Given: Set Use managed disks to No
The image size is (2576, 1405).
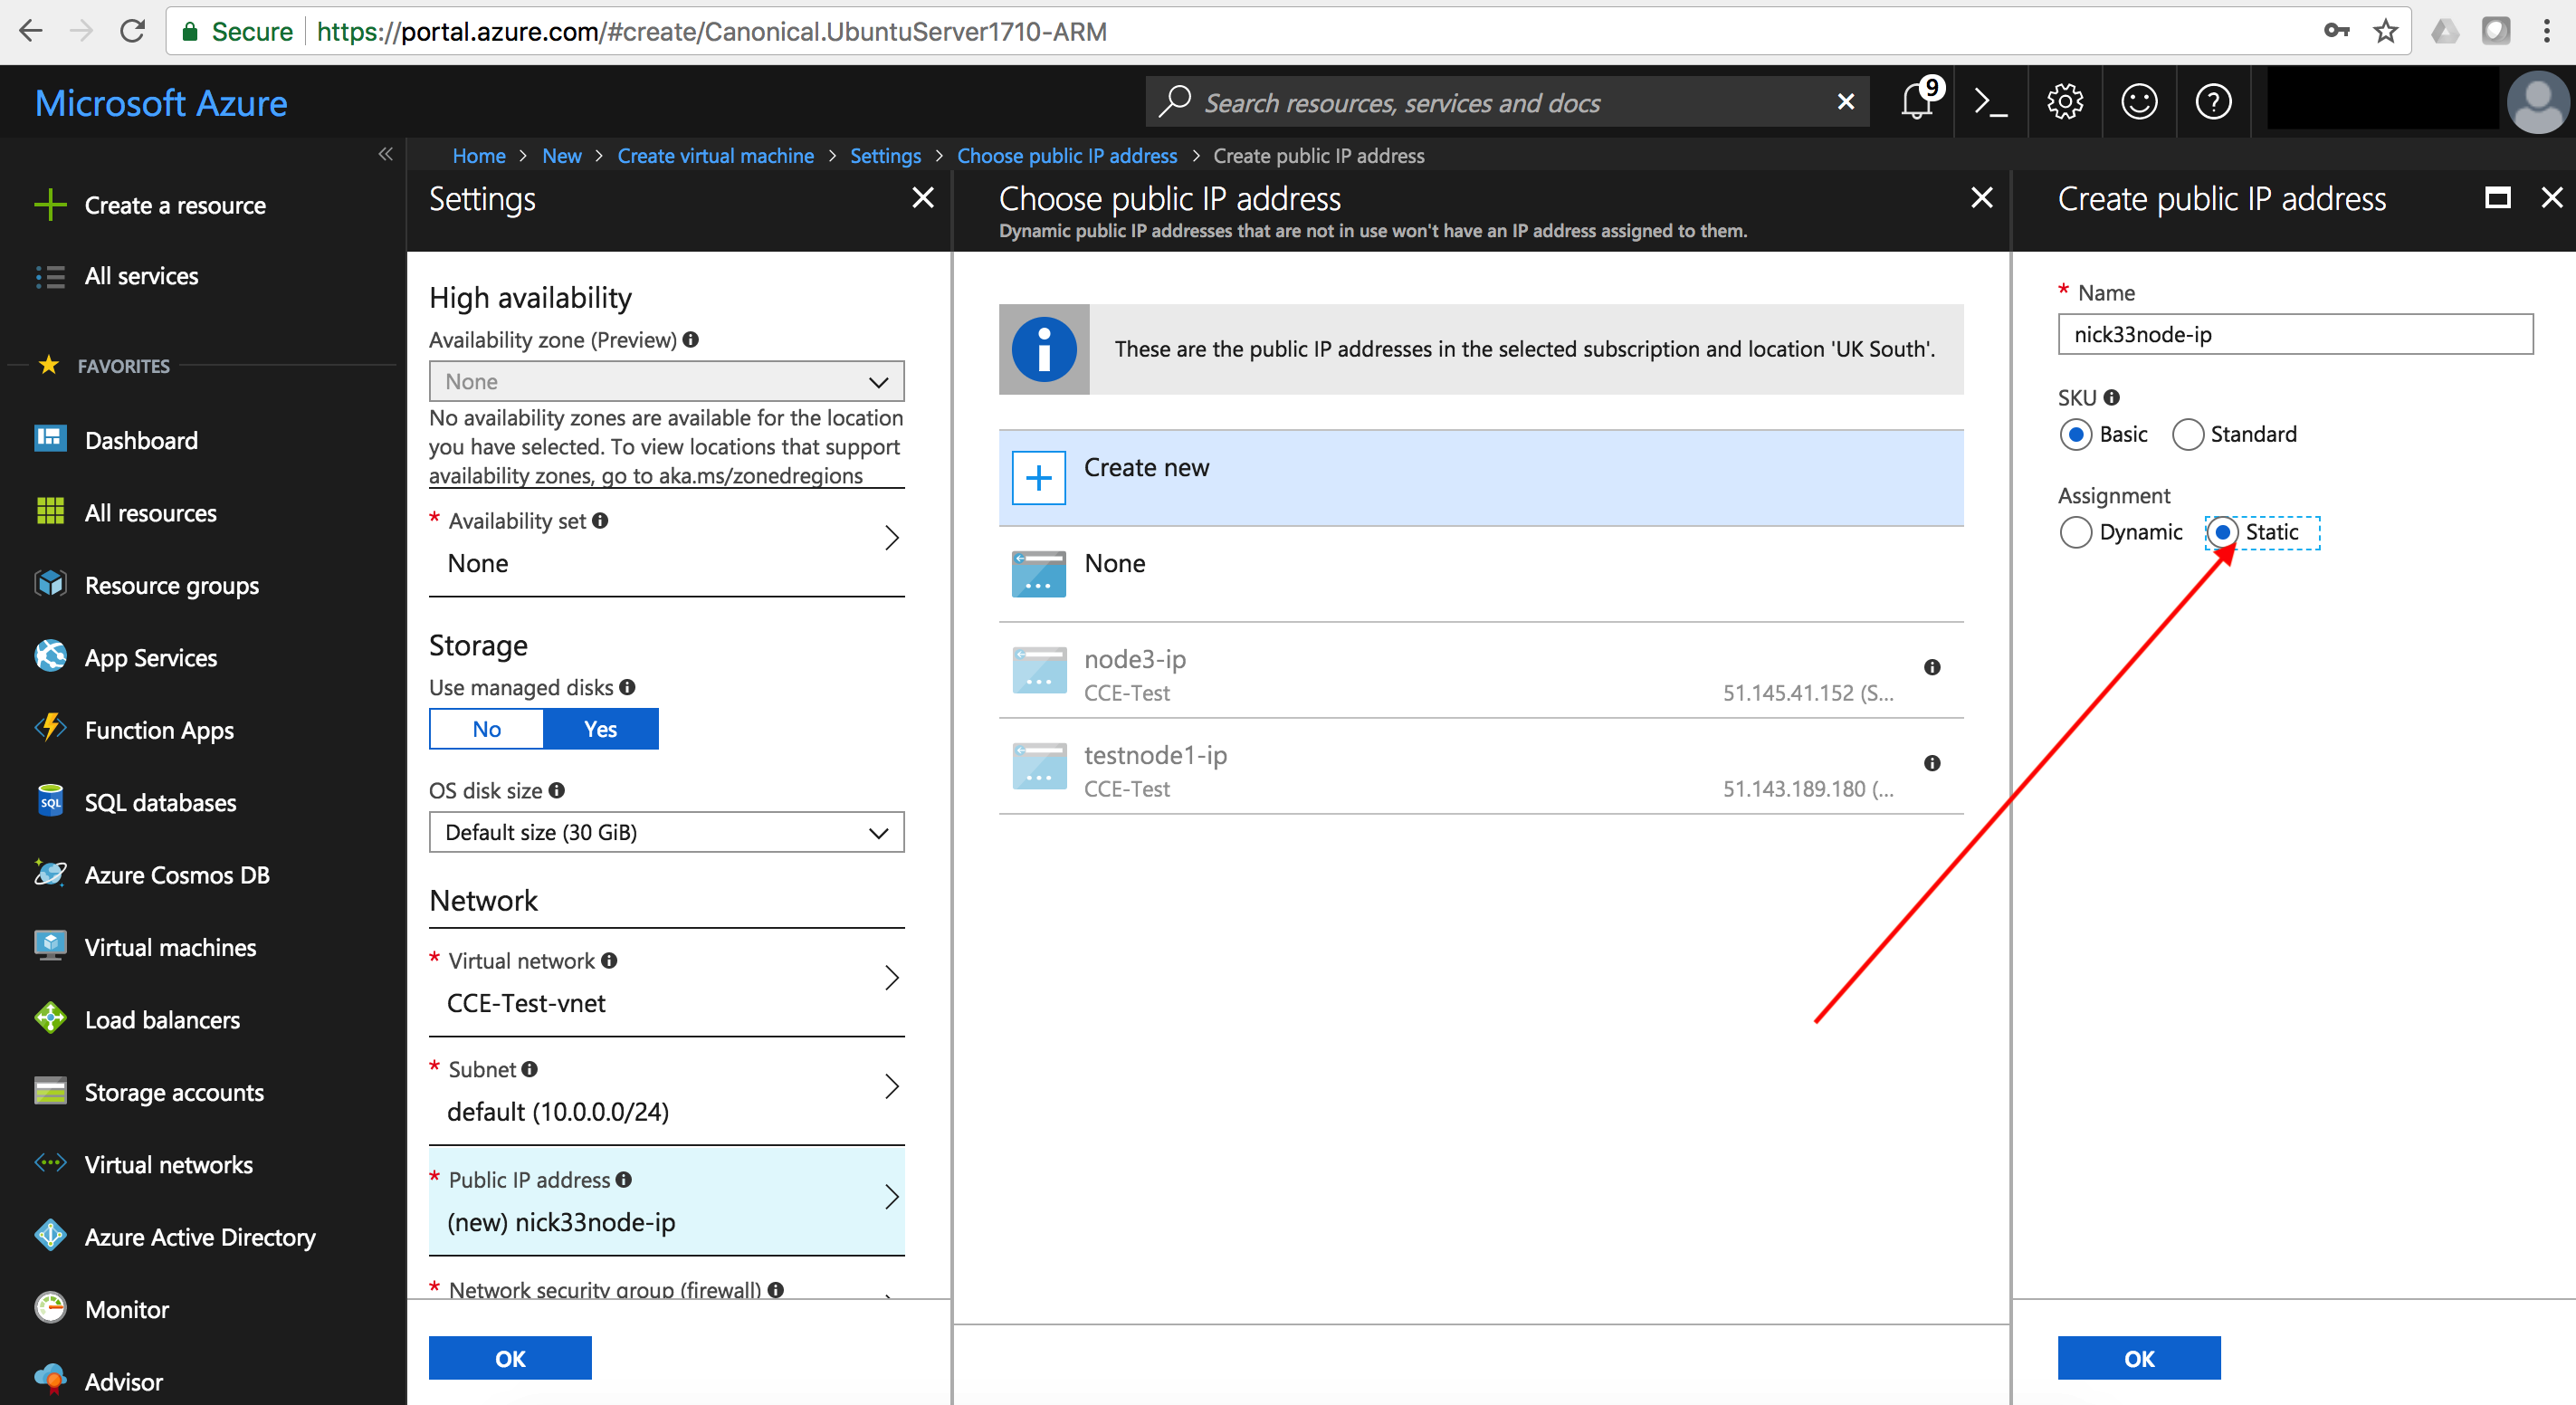Looking at the screenshot, I should (x=487, y=729).
